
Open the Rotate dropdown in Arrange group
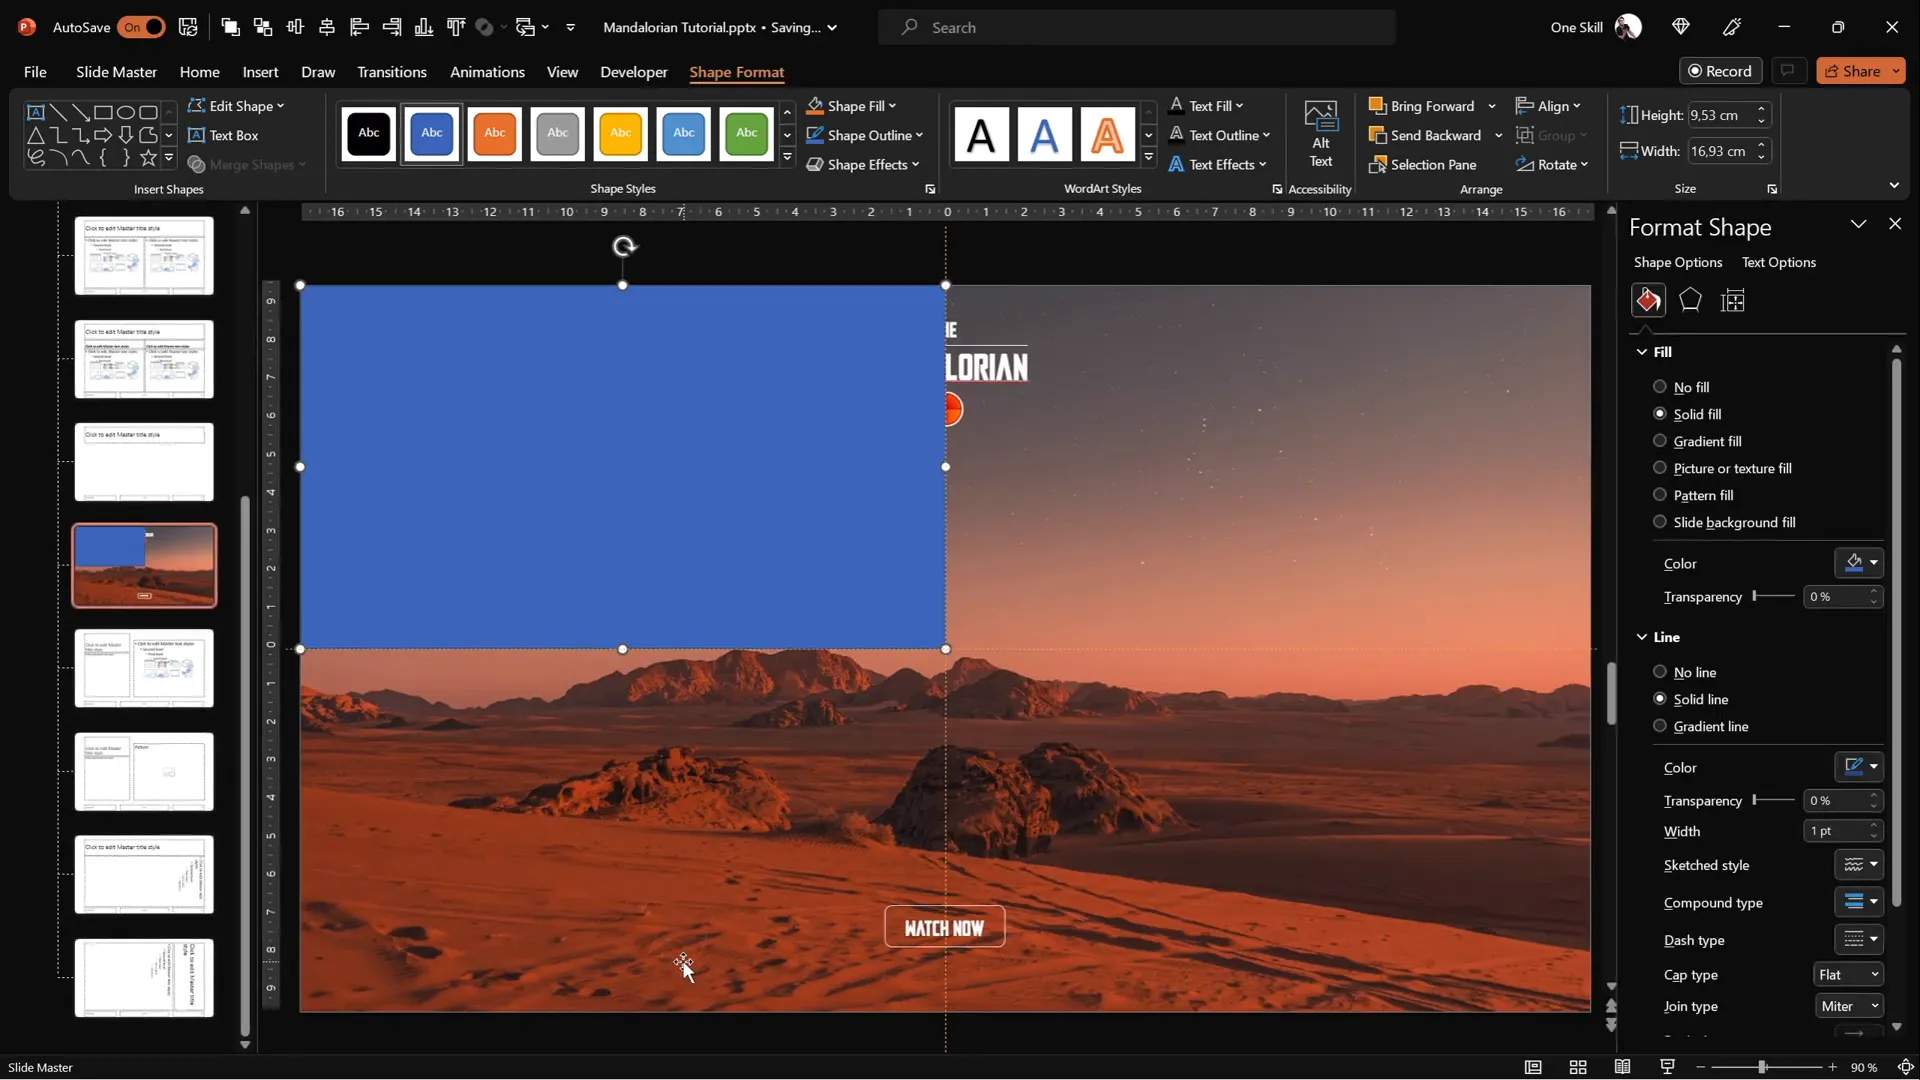click(1552, 164)
